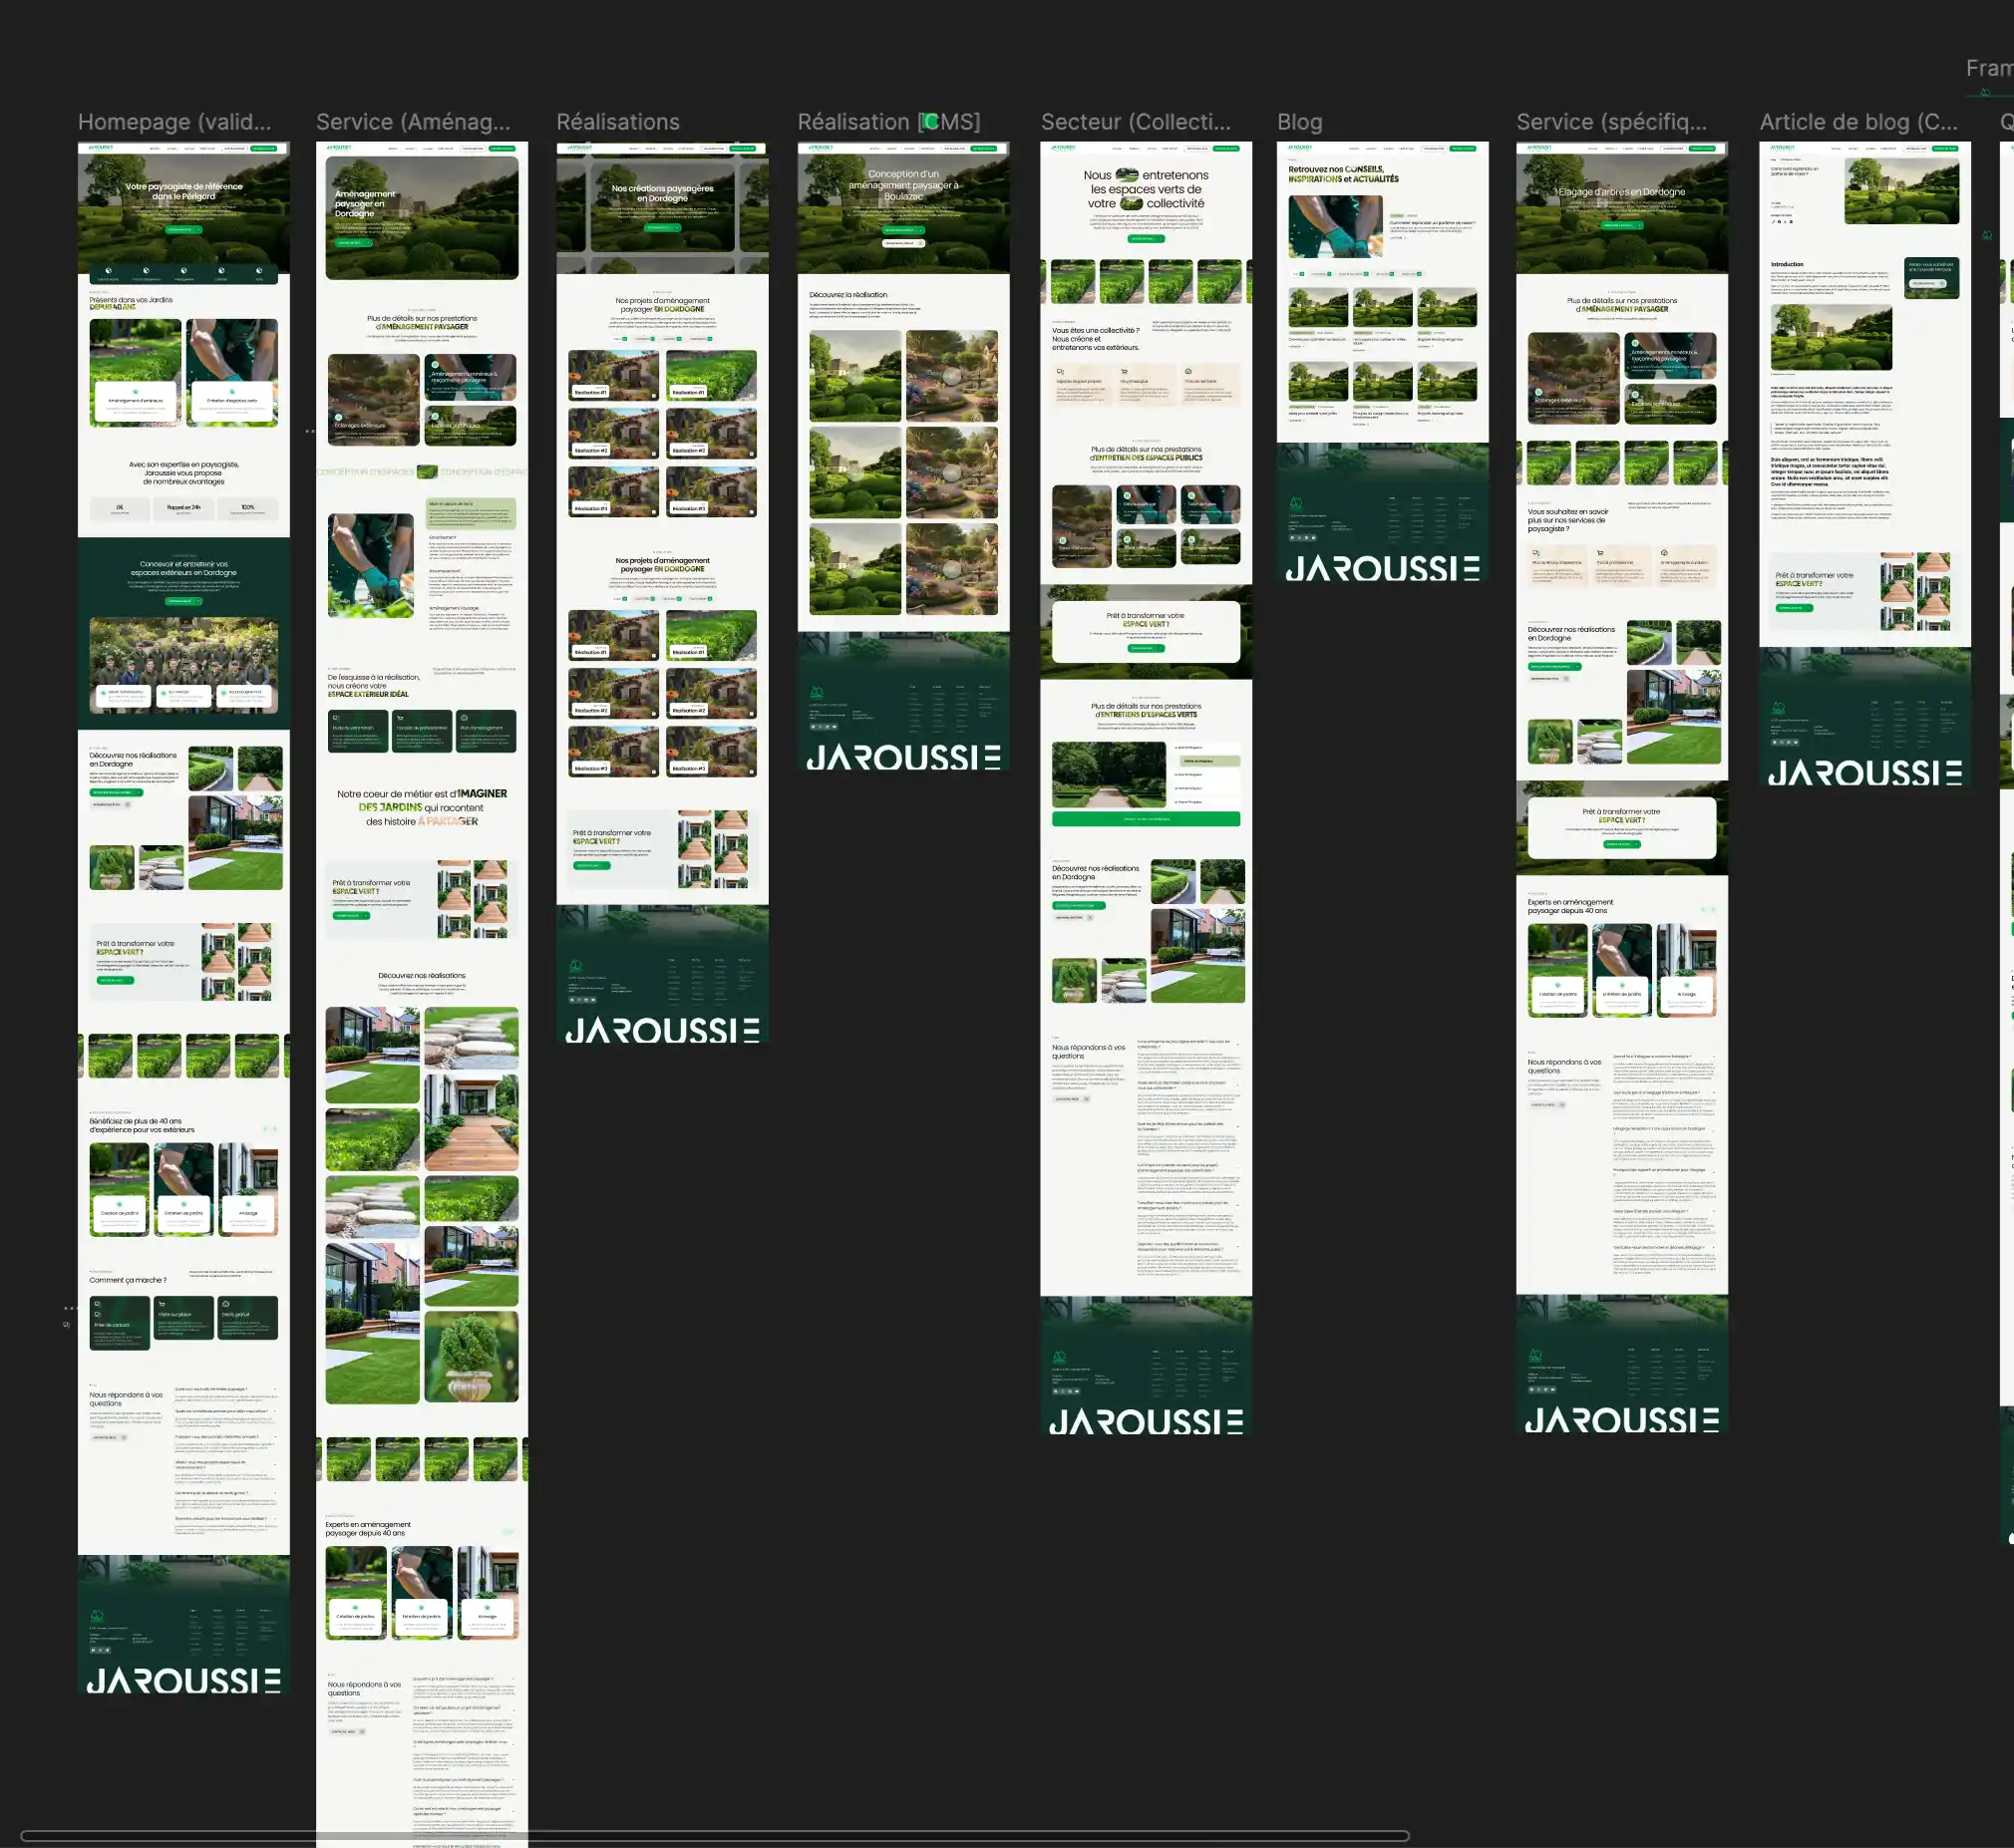
Task: Select the 'Service (Aménag...' frame title
Action: tap(413, 122)
